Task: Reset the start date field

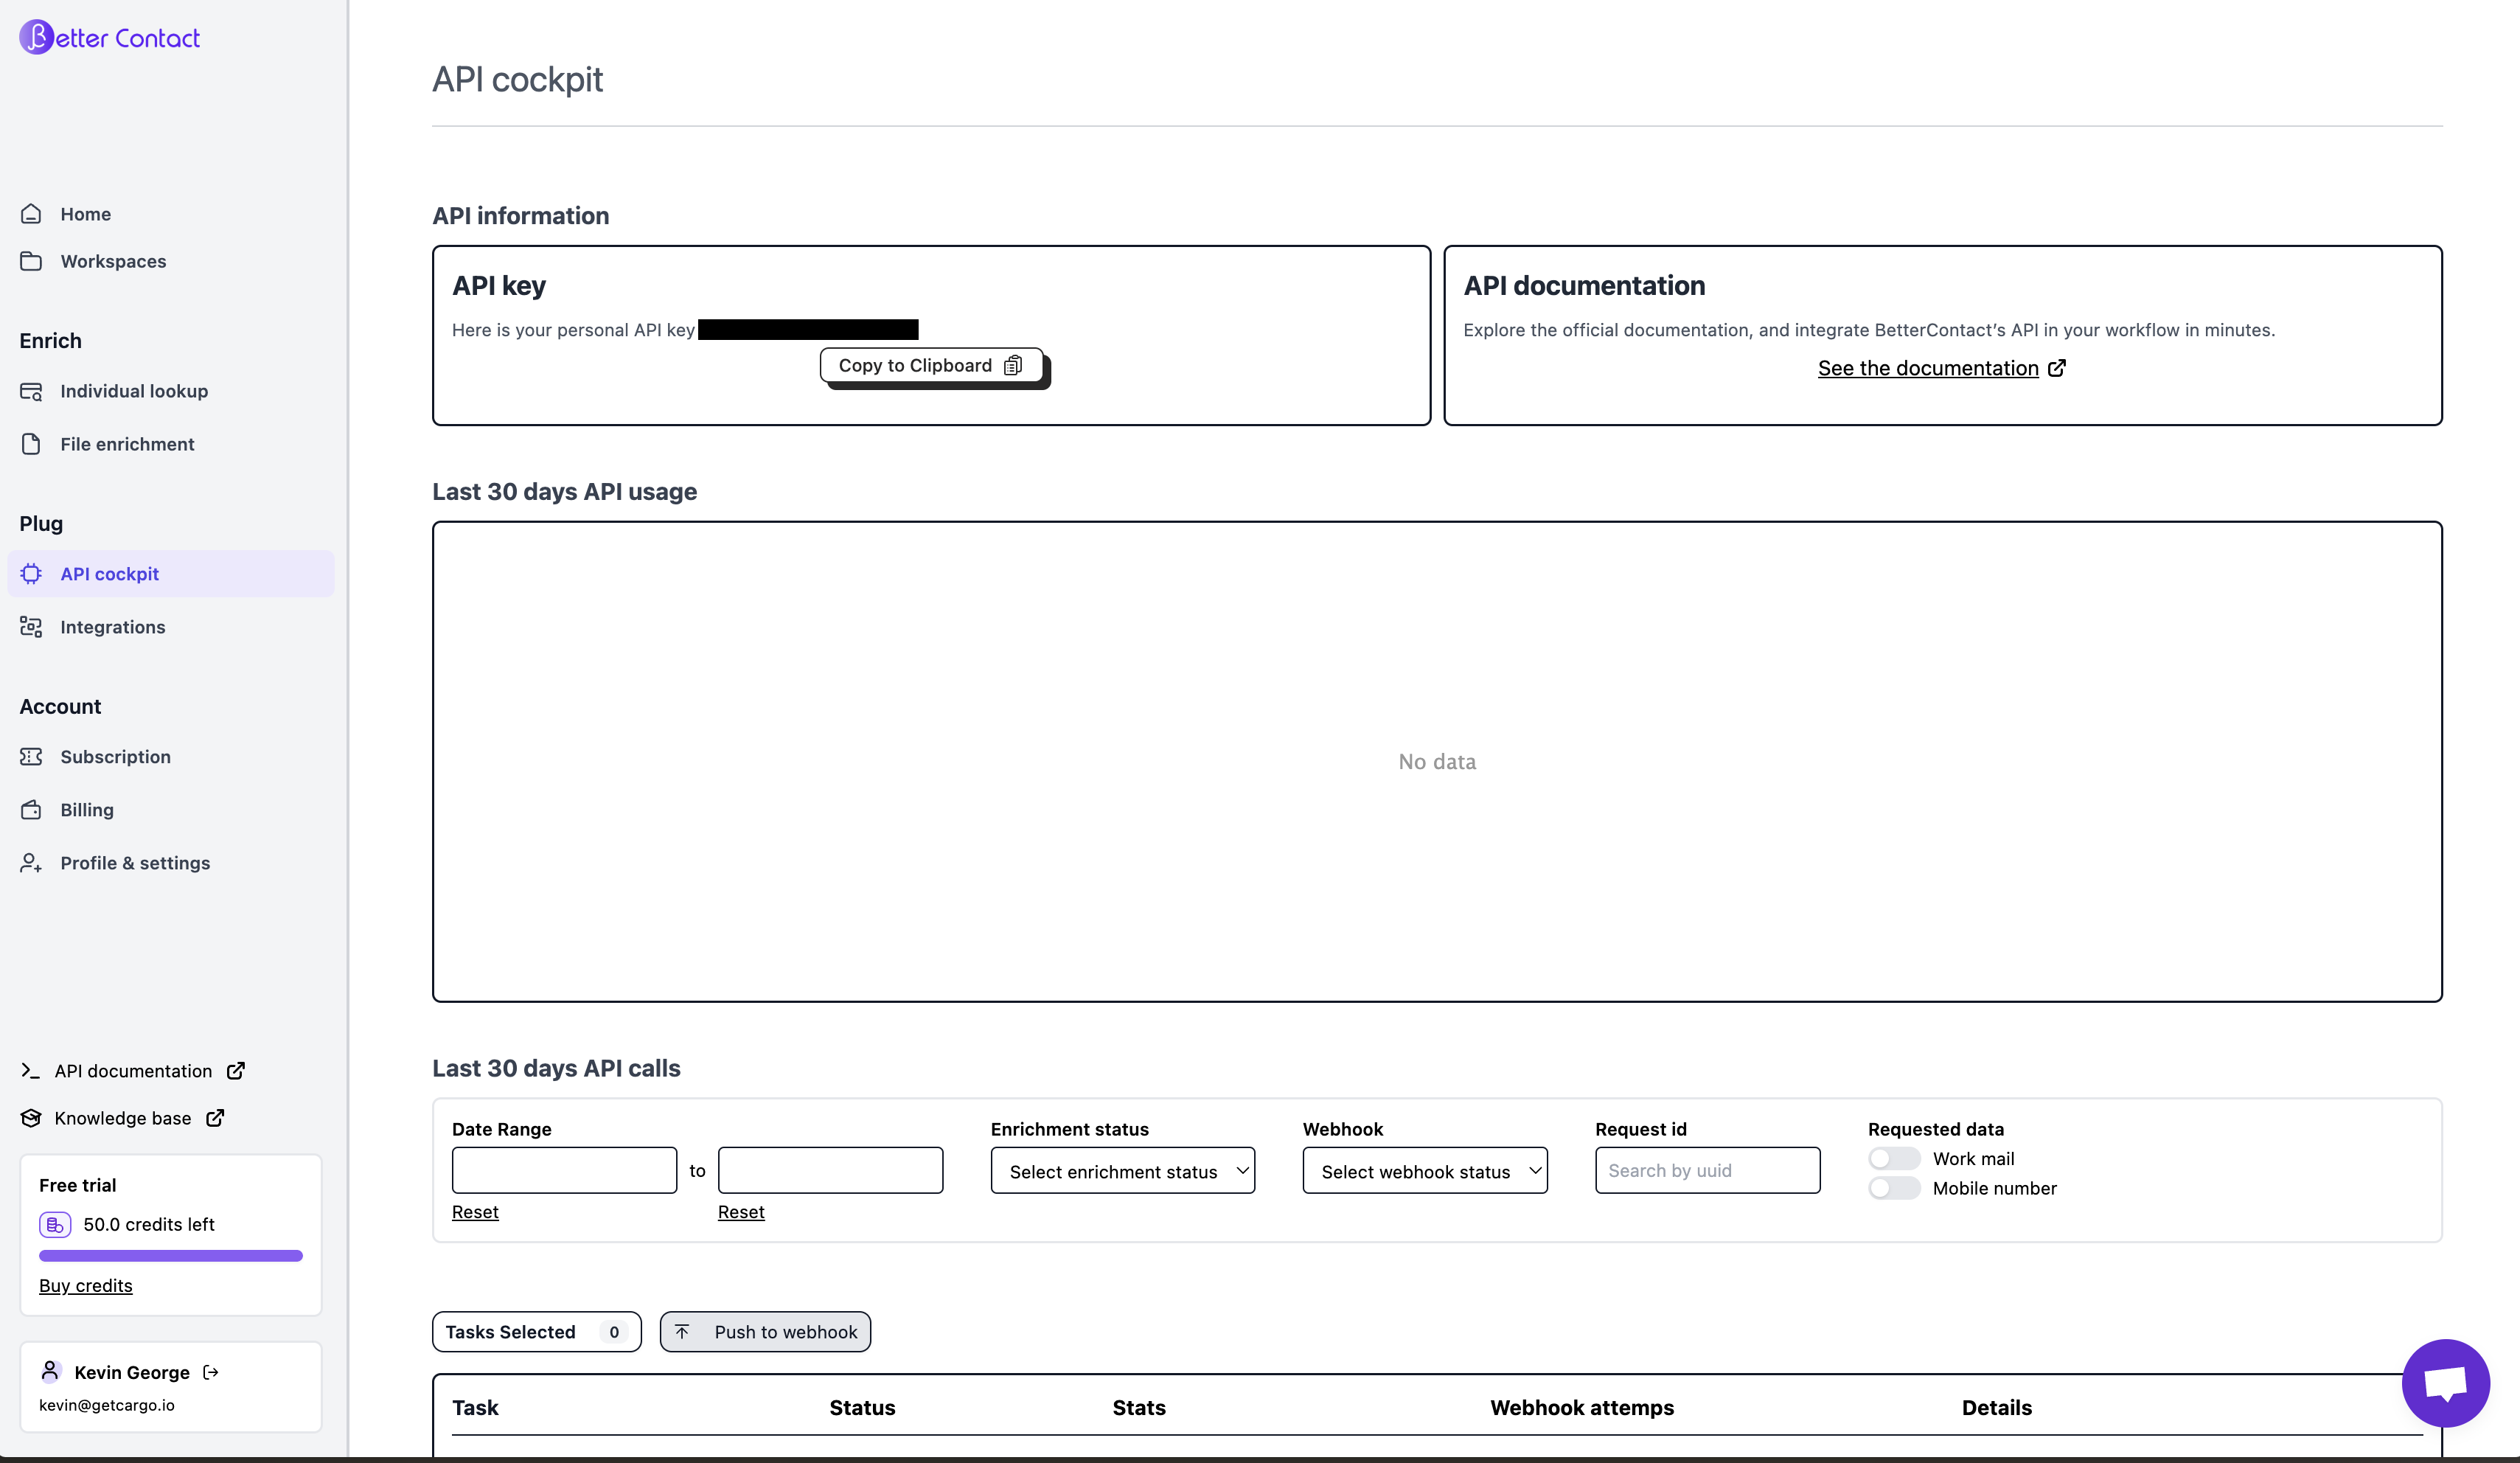Action: 475,1211
